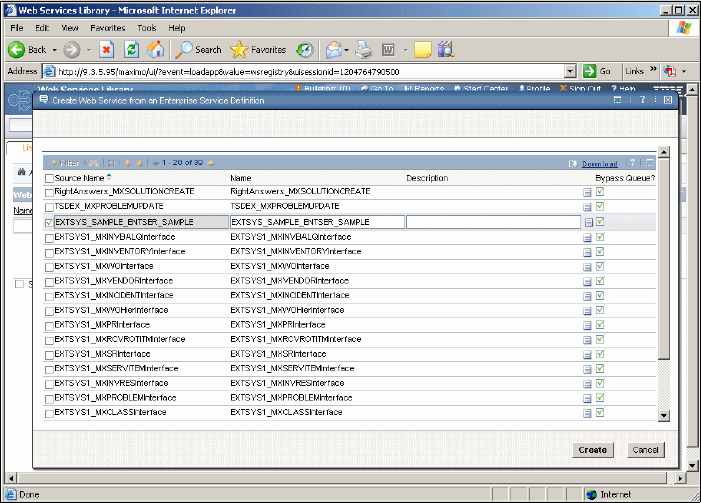
Task: Open the address bar URL dropdown
Action: click(570, 72)
